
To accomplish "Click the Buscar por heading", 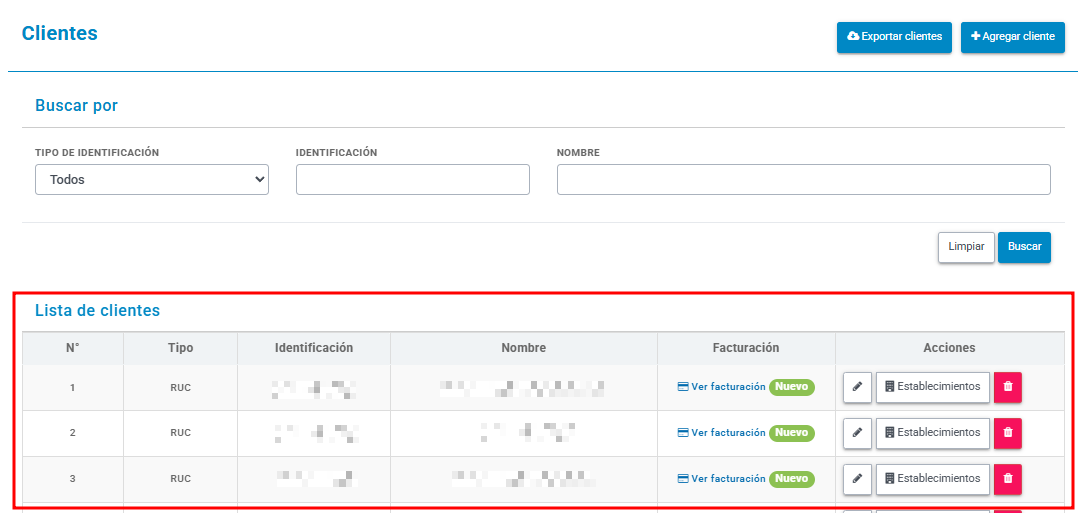I will coord(76,105).
